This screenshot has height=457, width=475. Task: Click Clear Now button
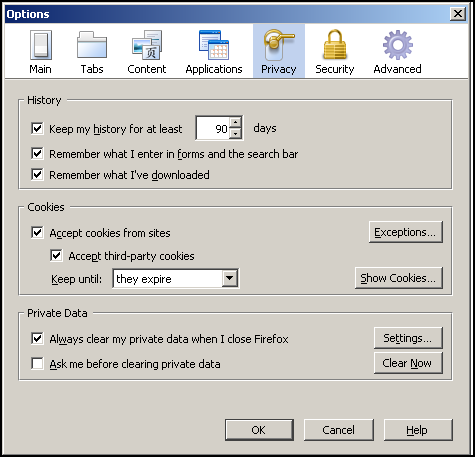coord(408,363)
